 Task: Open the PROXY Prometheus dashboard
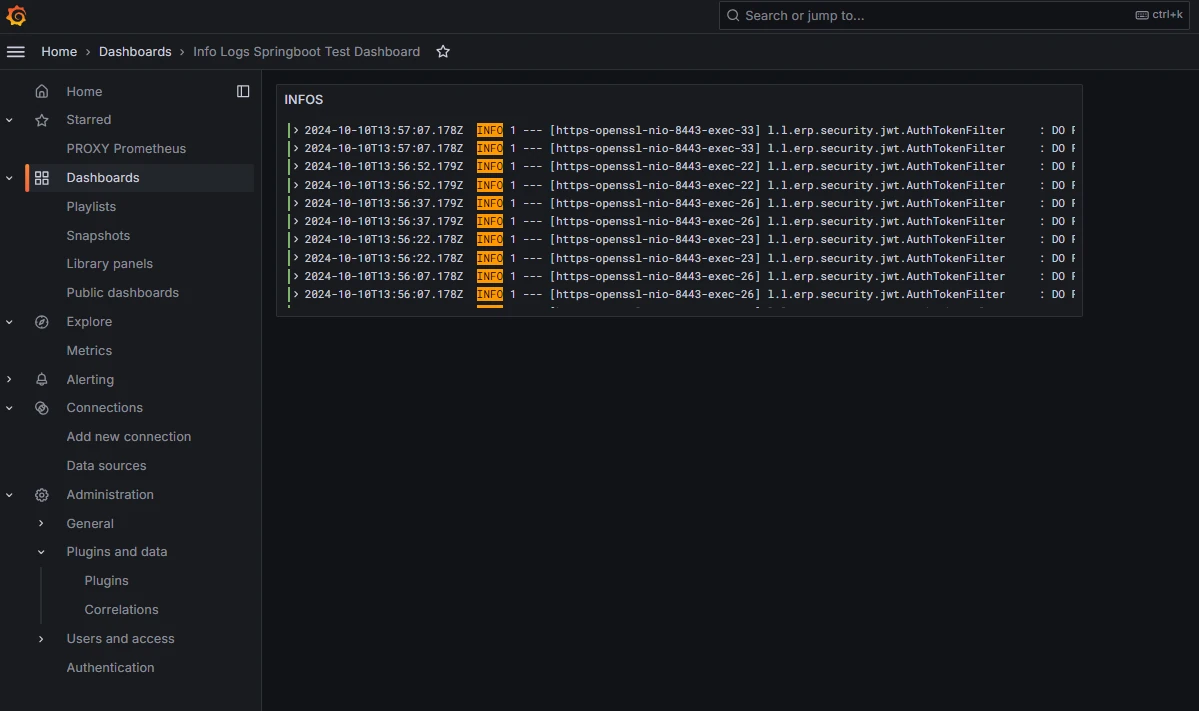126,148
